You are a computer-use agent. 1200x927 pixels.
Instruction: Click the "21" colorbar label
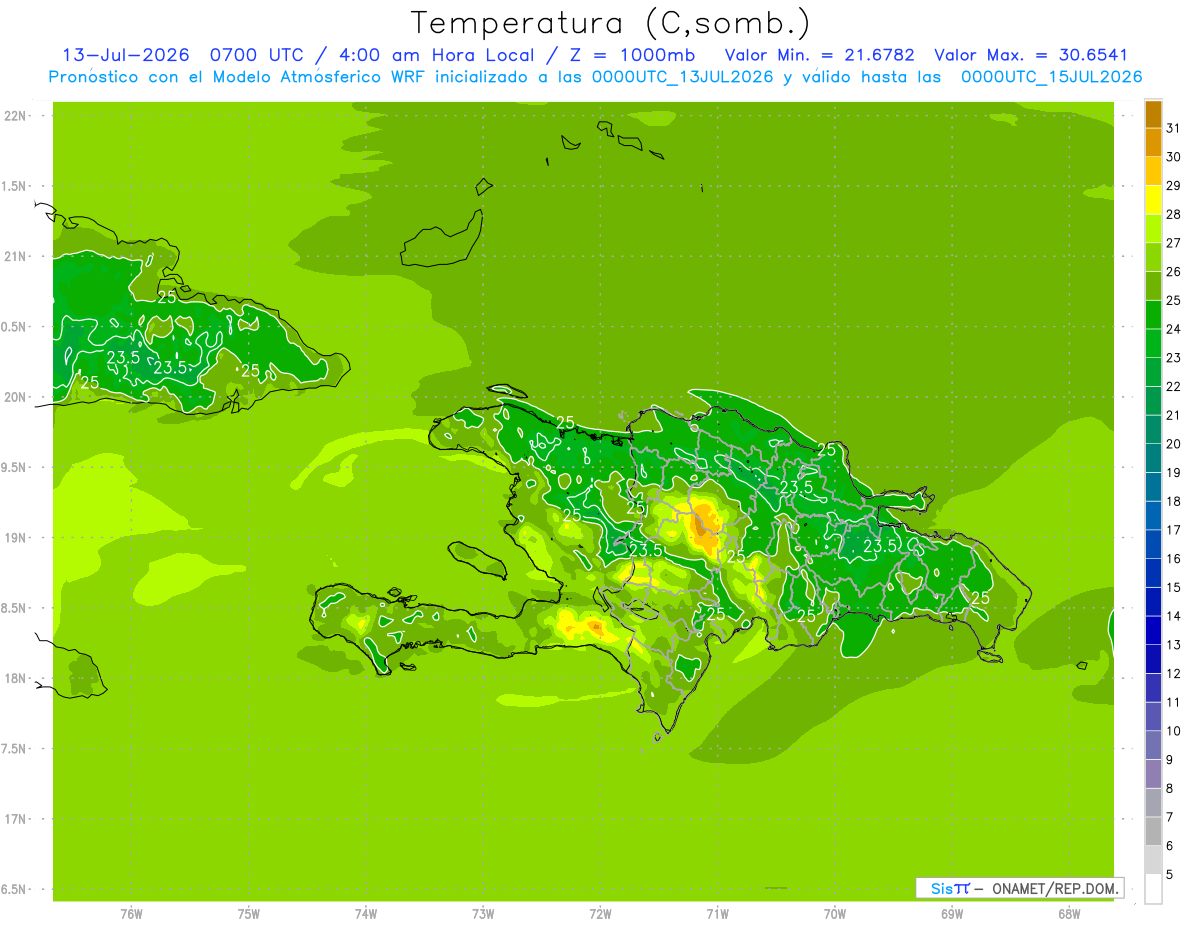point(1173,415)
